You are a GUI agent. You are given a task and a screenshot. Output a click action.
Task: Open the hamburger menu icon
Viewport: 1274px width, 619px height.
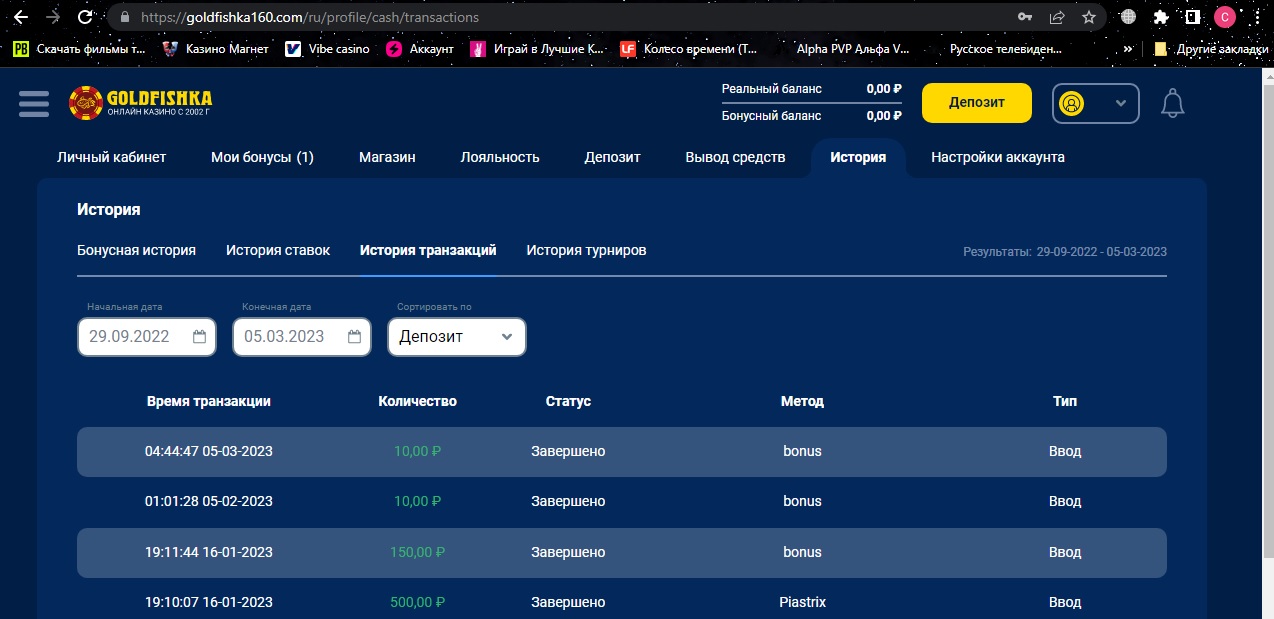34,103
